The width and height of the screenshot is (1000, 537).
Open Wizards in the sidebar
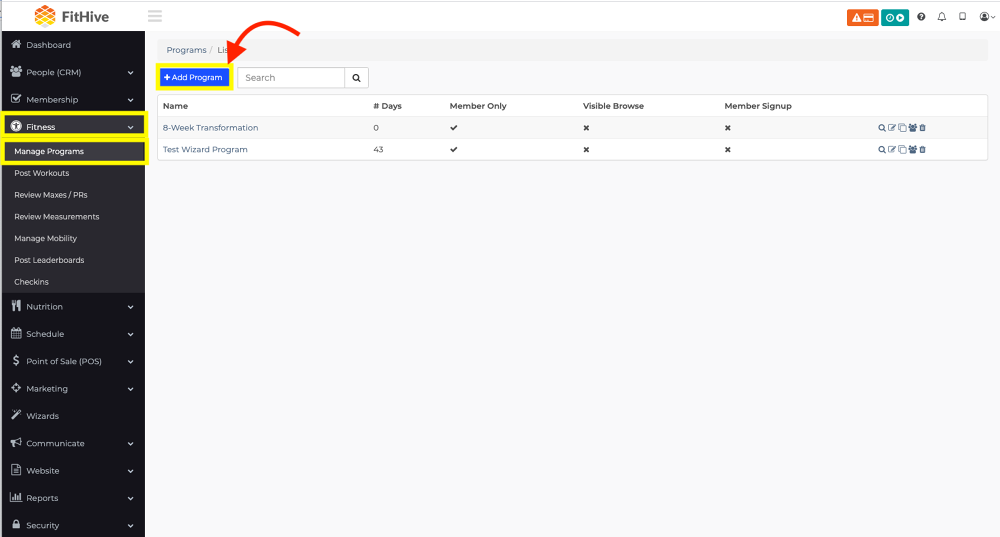tap(73, 416)
